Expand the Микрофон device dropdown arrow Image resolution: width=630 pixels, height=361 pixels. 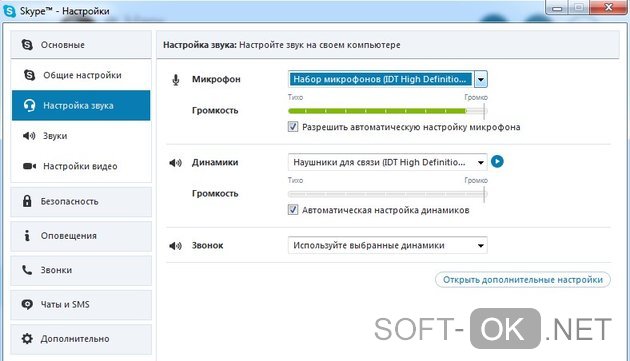[x=481, y=79]
